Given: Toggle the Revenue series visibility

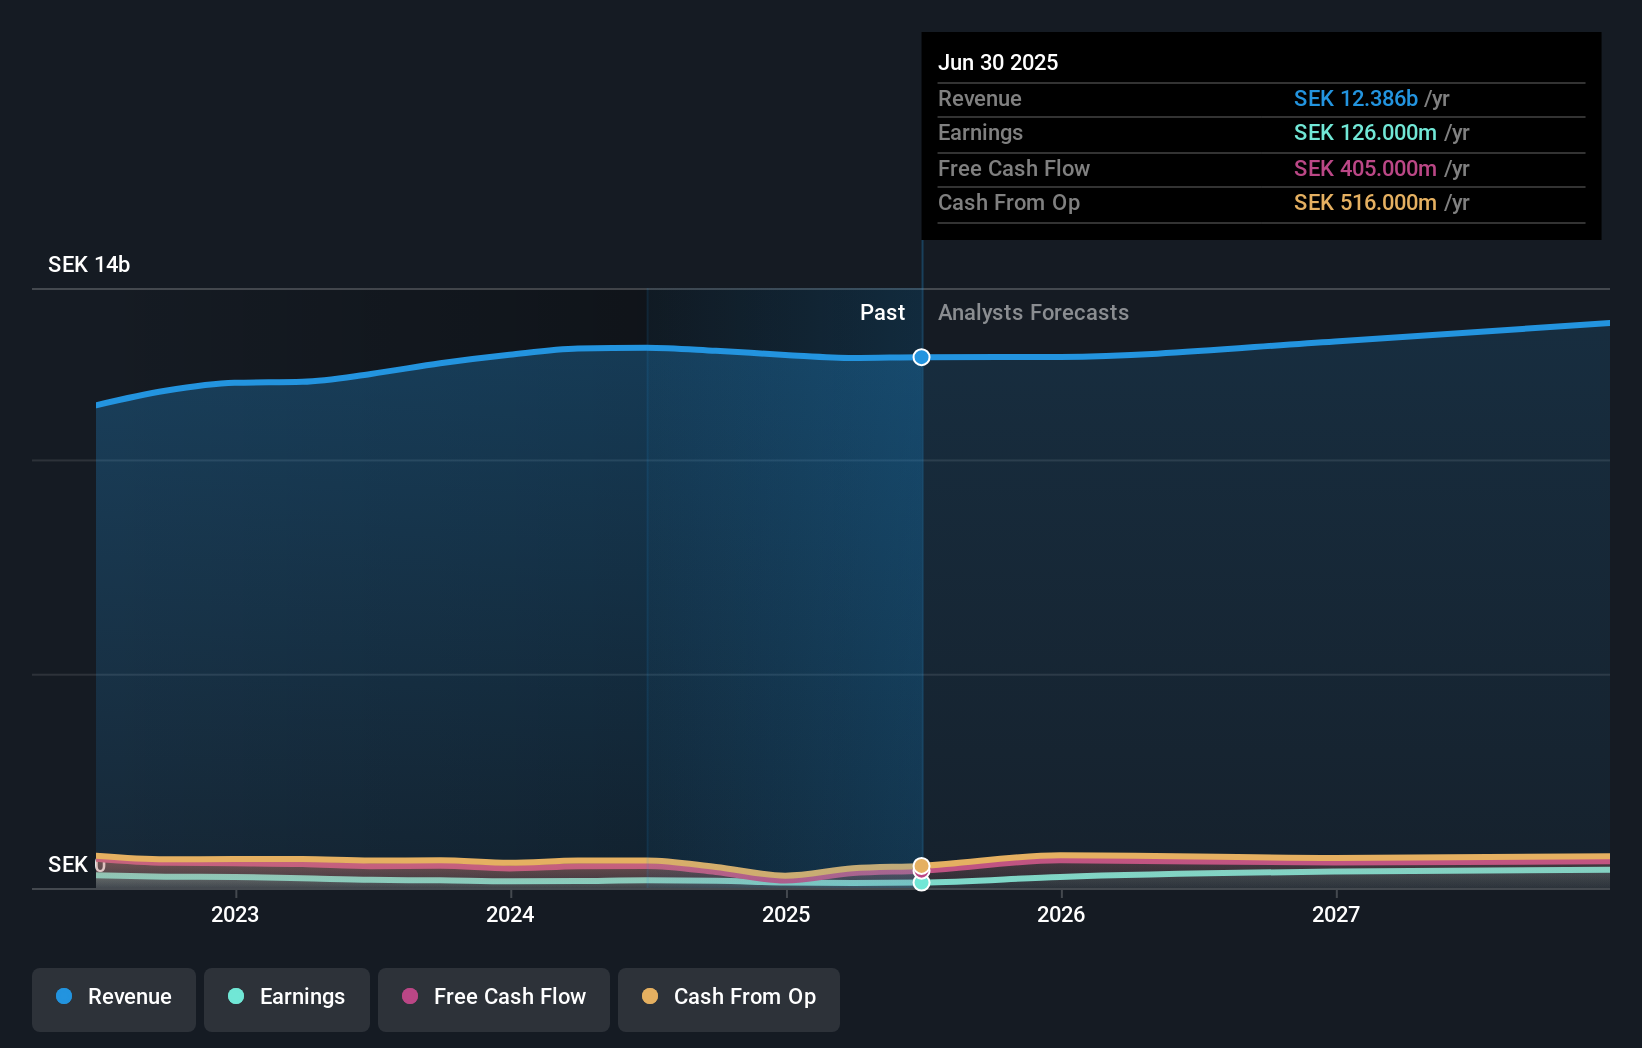Looking at the screenshot, I should point(113,999).
